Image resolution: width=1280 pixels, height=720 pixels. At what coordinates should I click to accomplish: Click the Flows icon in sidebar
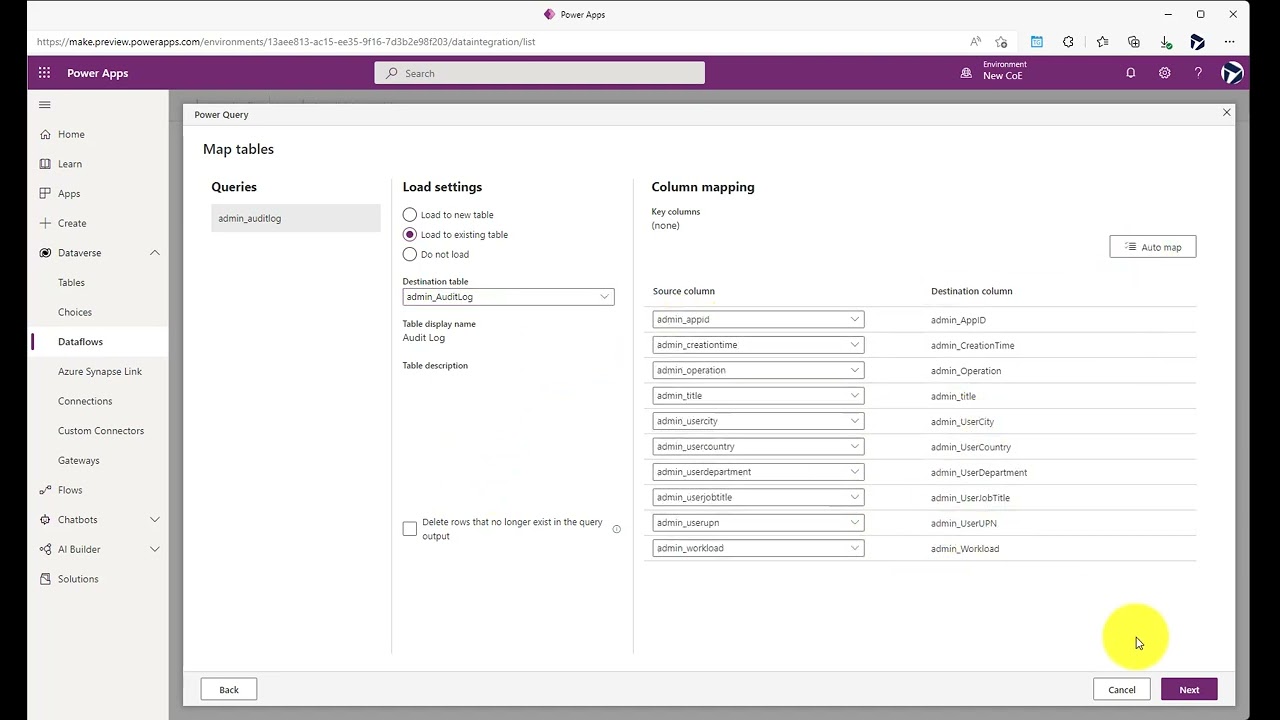(x=45, y=490)
